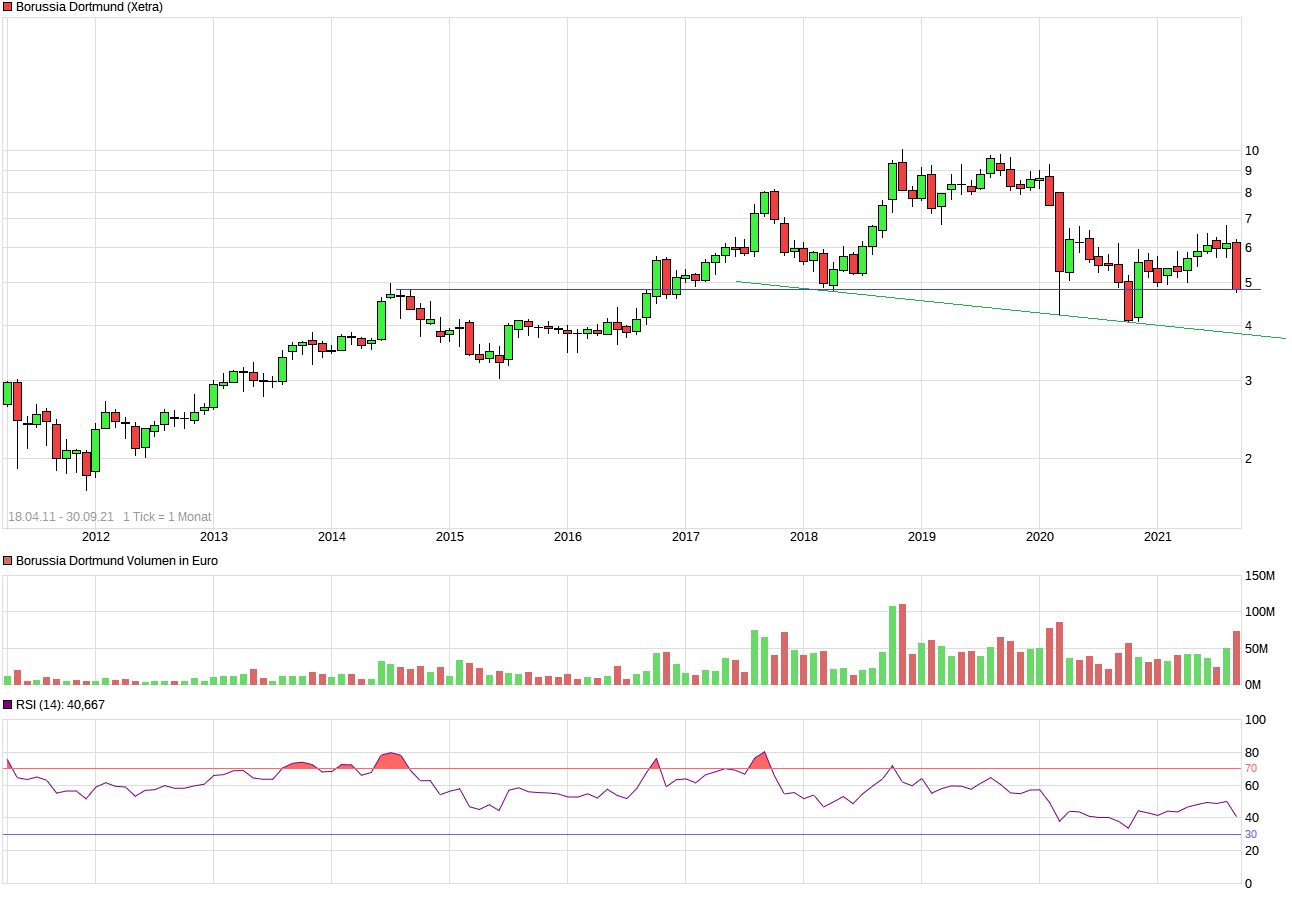1292x897 pixels.
Task: Click the Volumen in Euro legend square
Action: (8, 561)
